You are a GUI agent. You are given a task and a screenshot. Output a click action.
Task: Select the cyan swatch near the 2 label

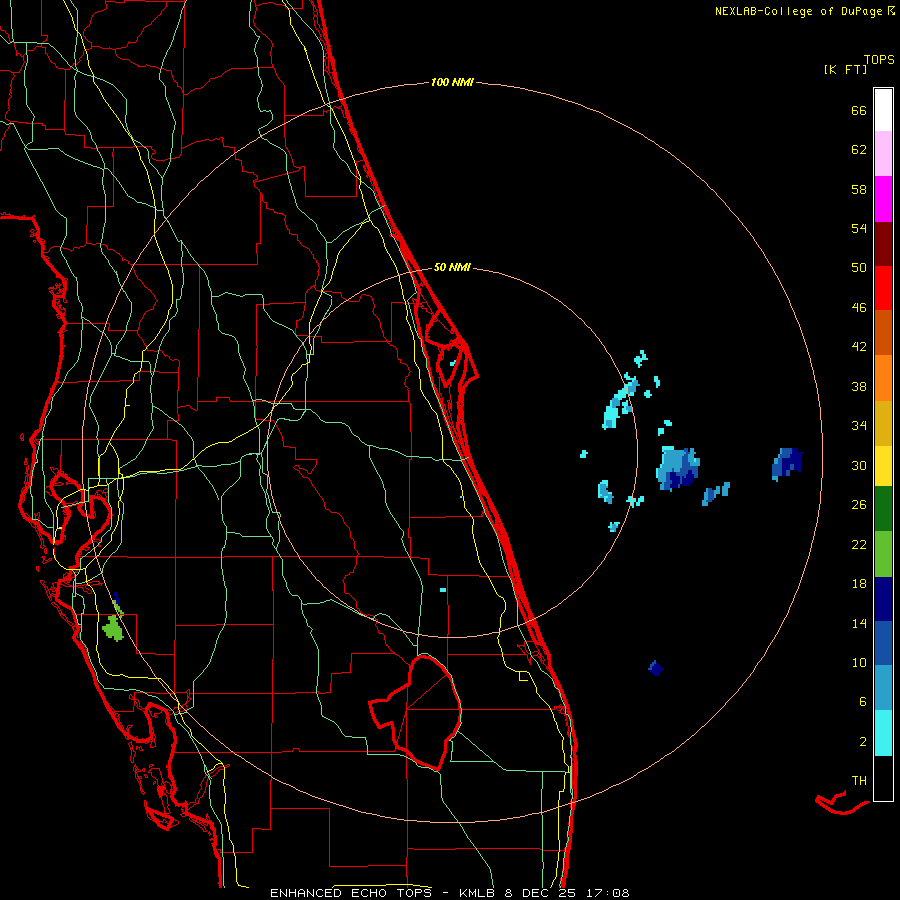(x=883, y=733)
